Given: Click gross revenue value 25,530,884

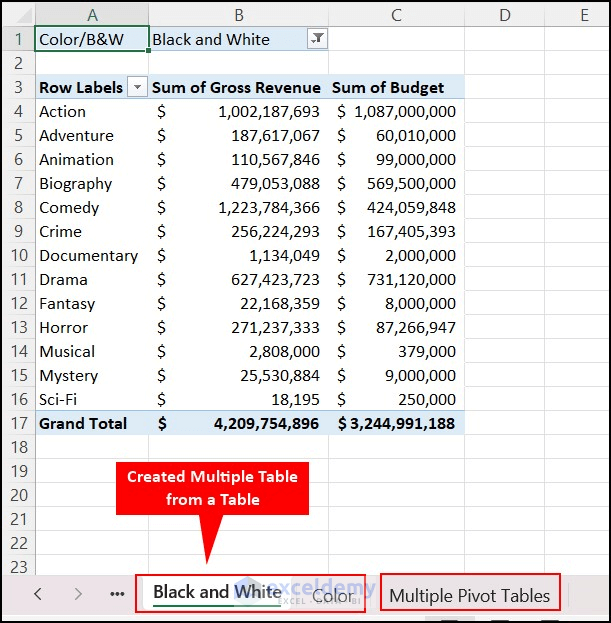Looking at the screenshot, I should pos(280,376).
